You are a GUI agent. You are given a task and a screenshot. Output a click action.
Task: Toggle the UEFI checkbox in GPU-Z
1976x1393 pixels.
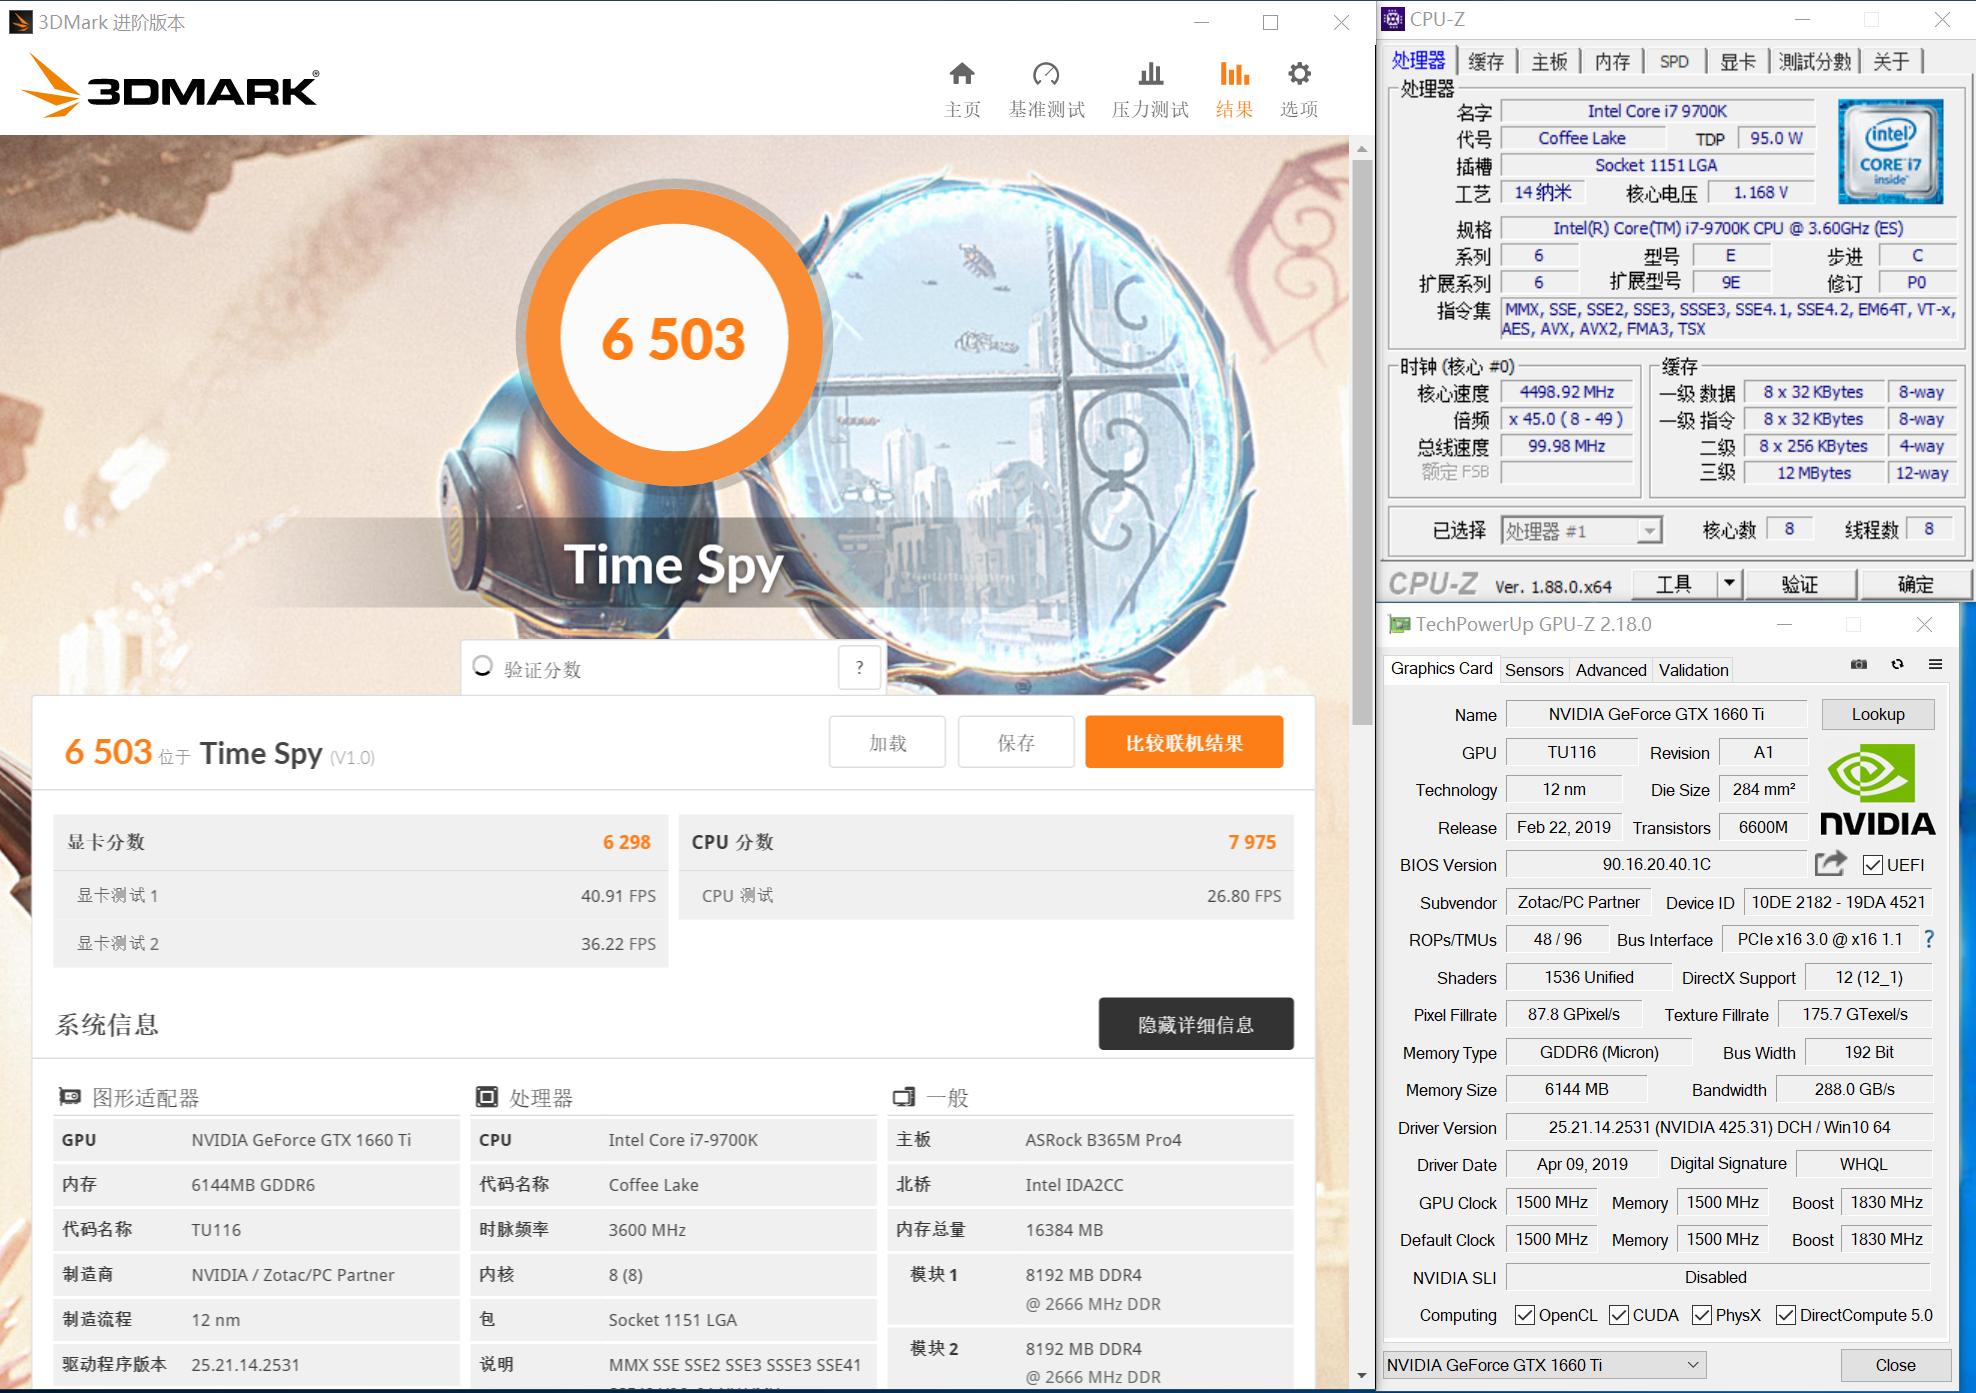coord(1874,864)
